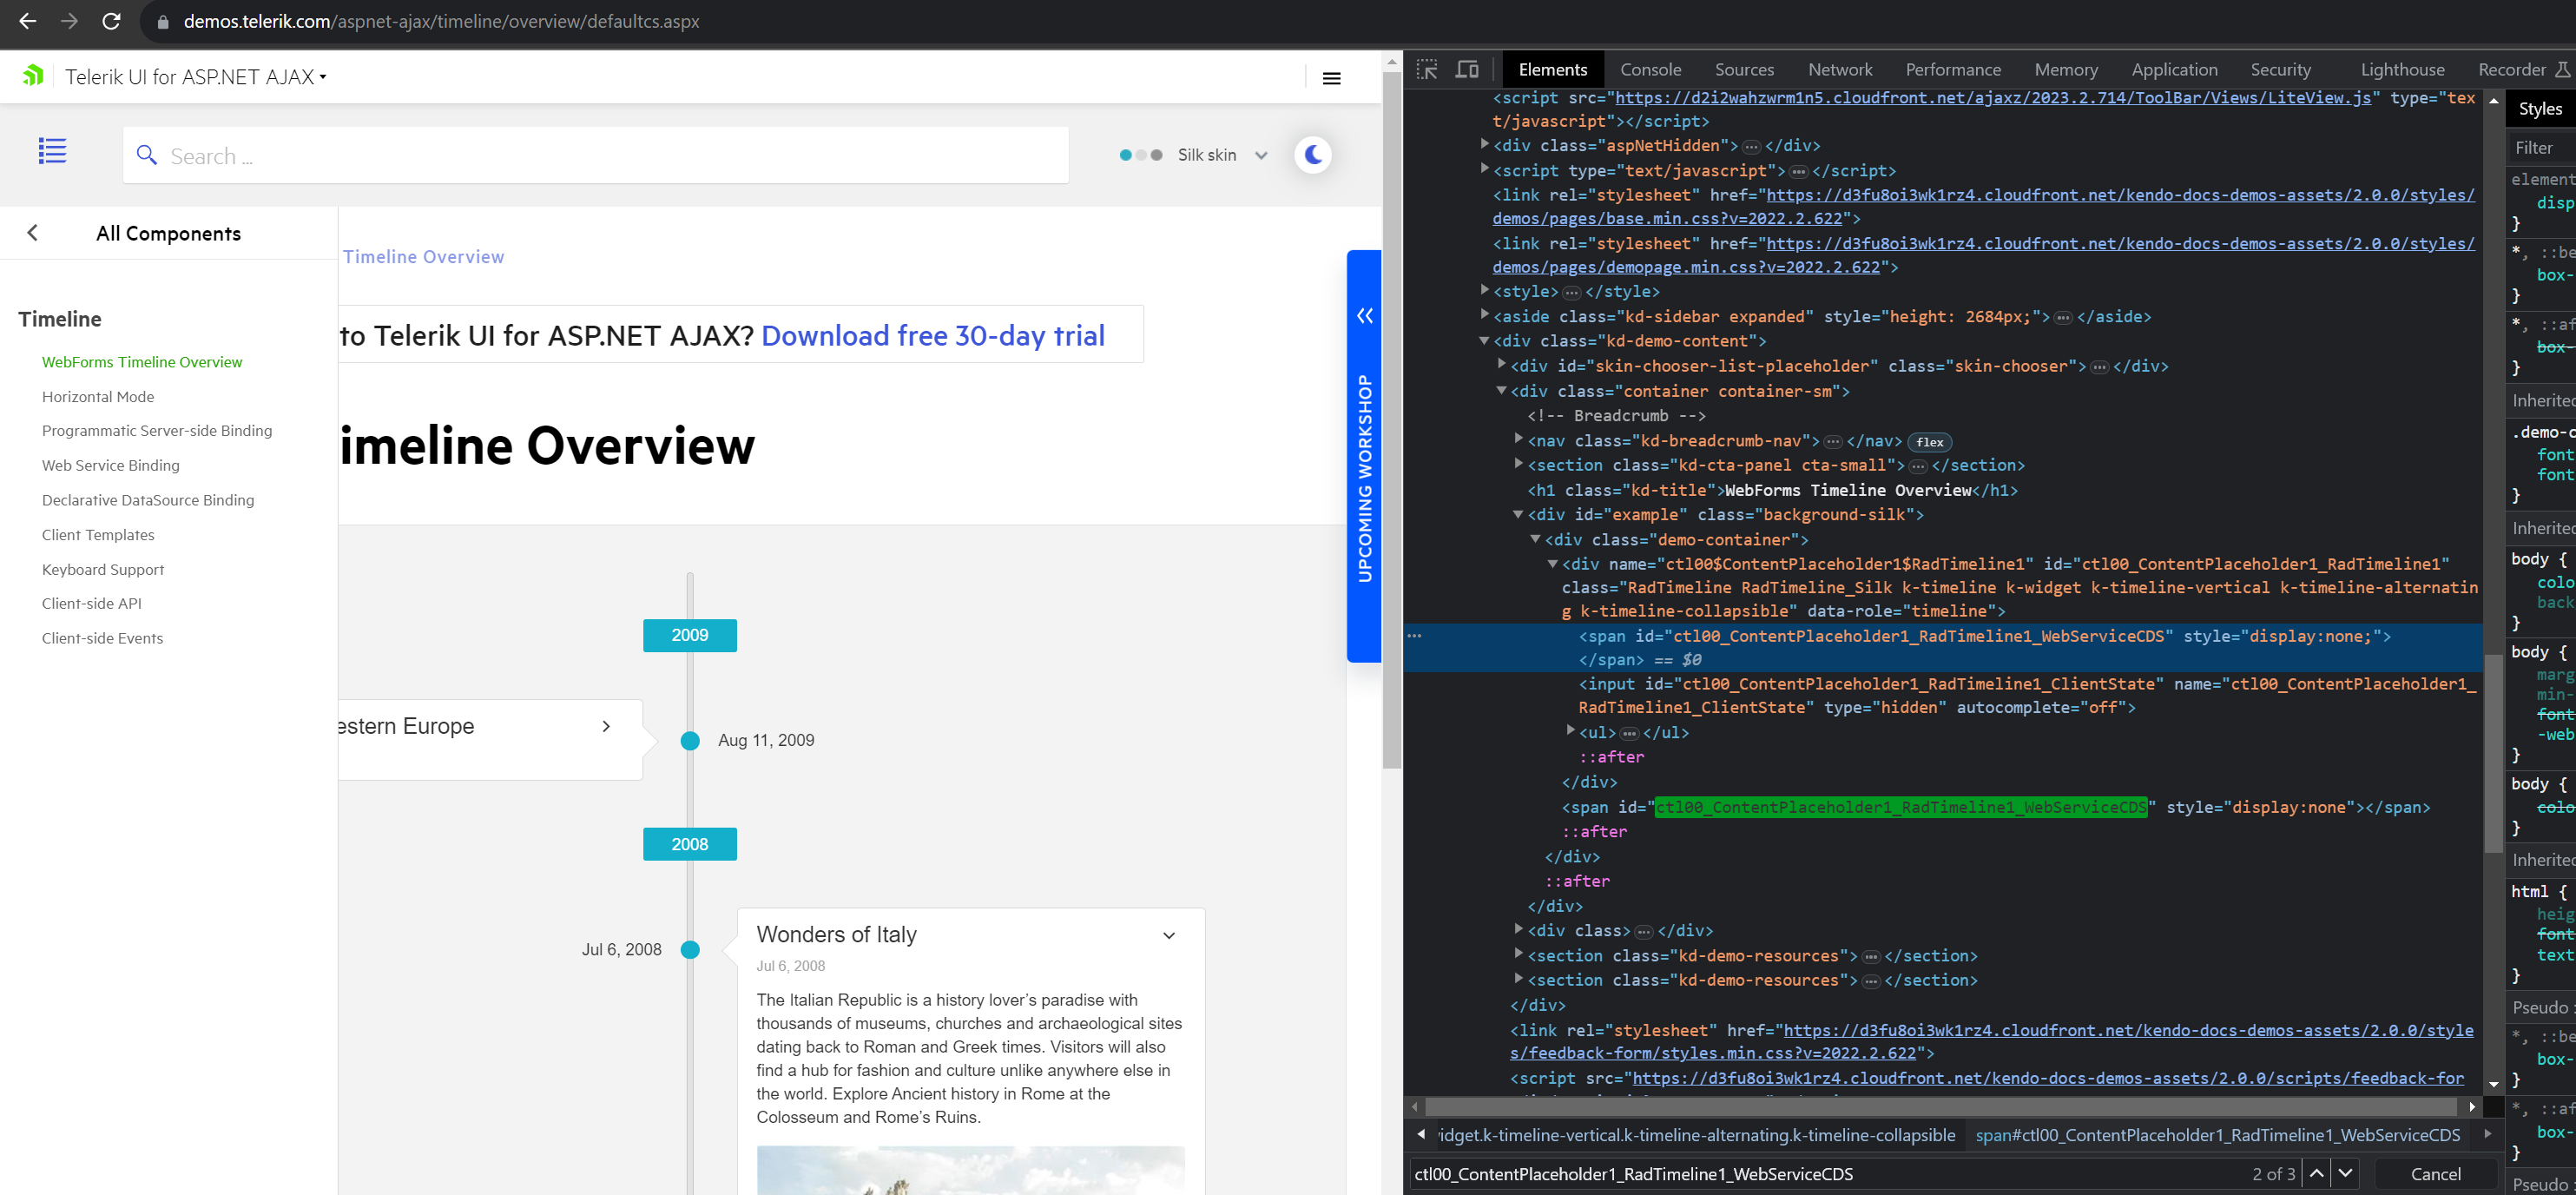The height and width of the screenshot is (1195, 2576).
Task: Toggle dark mode with the moon icon
Action: click(1312, 155)
